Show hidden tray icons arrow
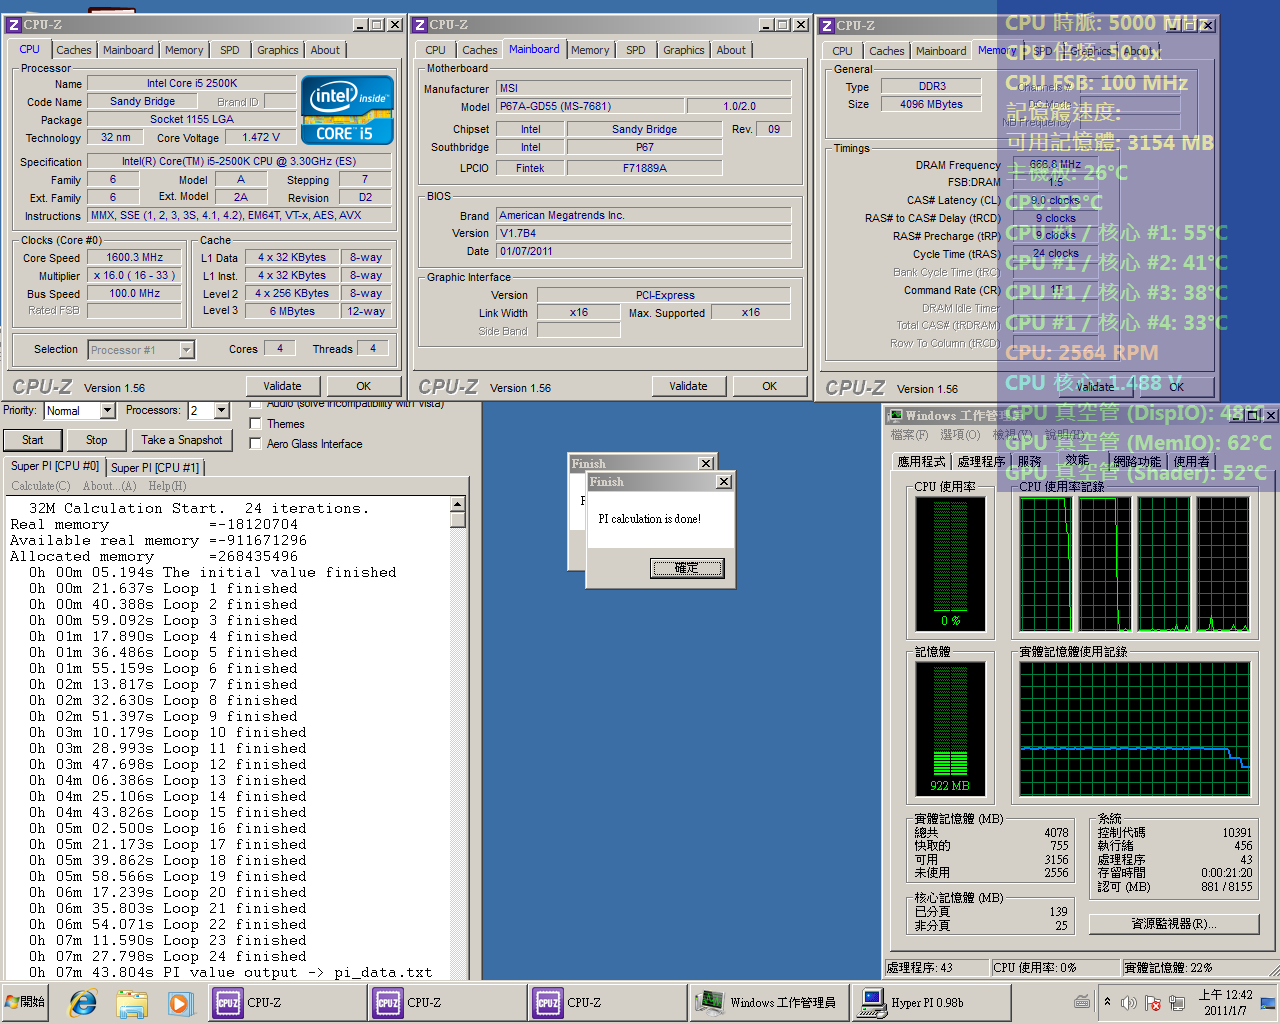Image resolution: width=1280 pixels, height=1024 pixels. [x=1107, y=1002]
